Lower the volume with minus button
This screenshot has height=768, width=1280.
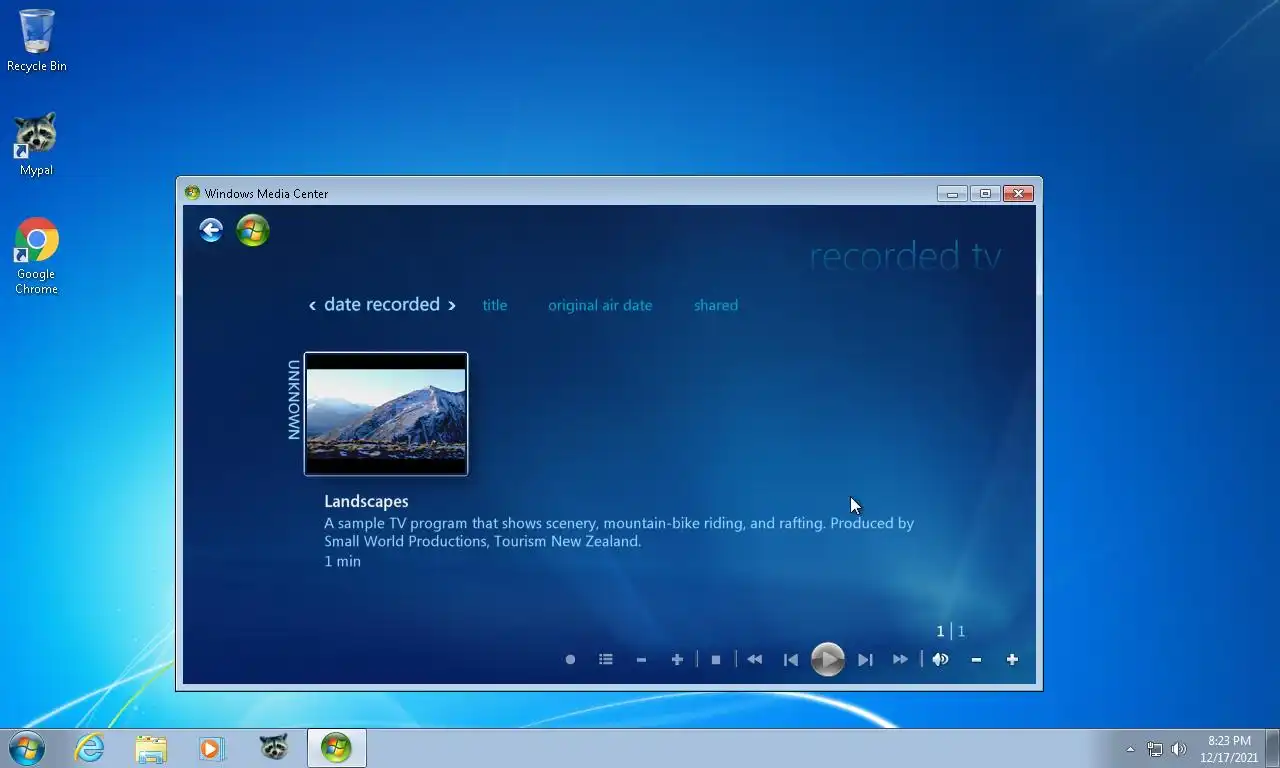tap(976, 660)
